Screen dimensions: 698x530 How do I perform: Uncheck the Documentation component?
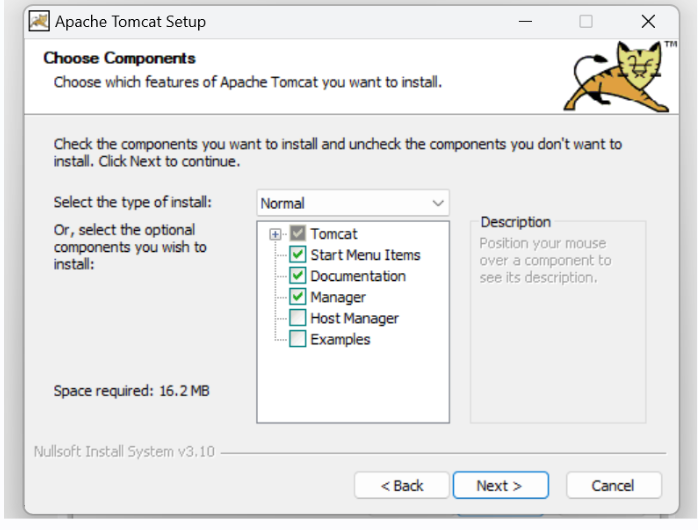[297, 275]
